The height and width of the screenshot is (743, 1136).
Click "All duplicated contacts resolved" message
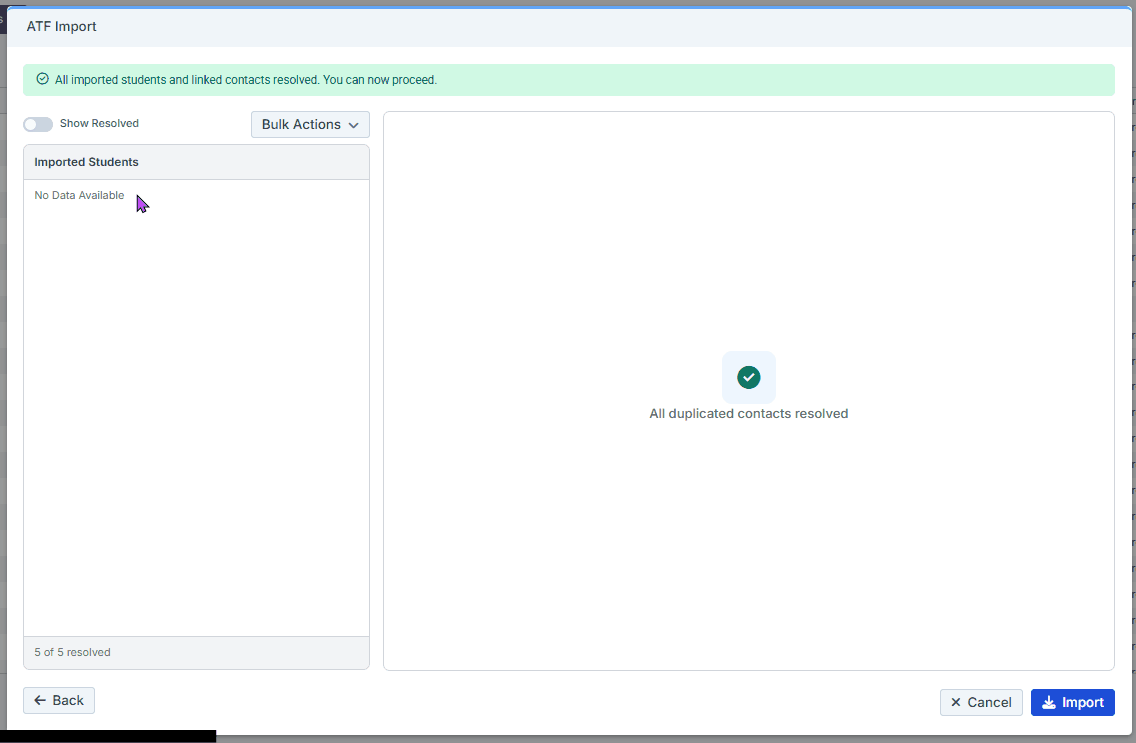tap(748, 414)
